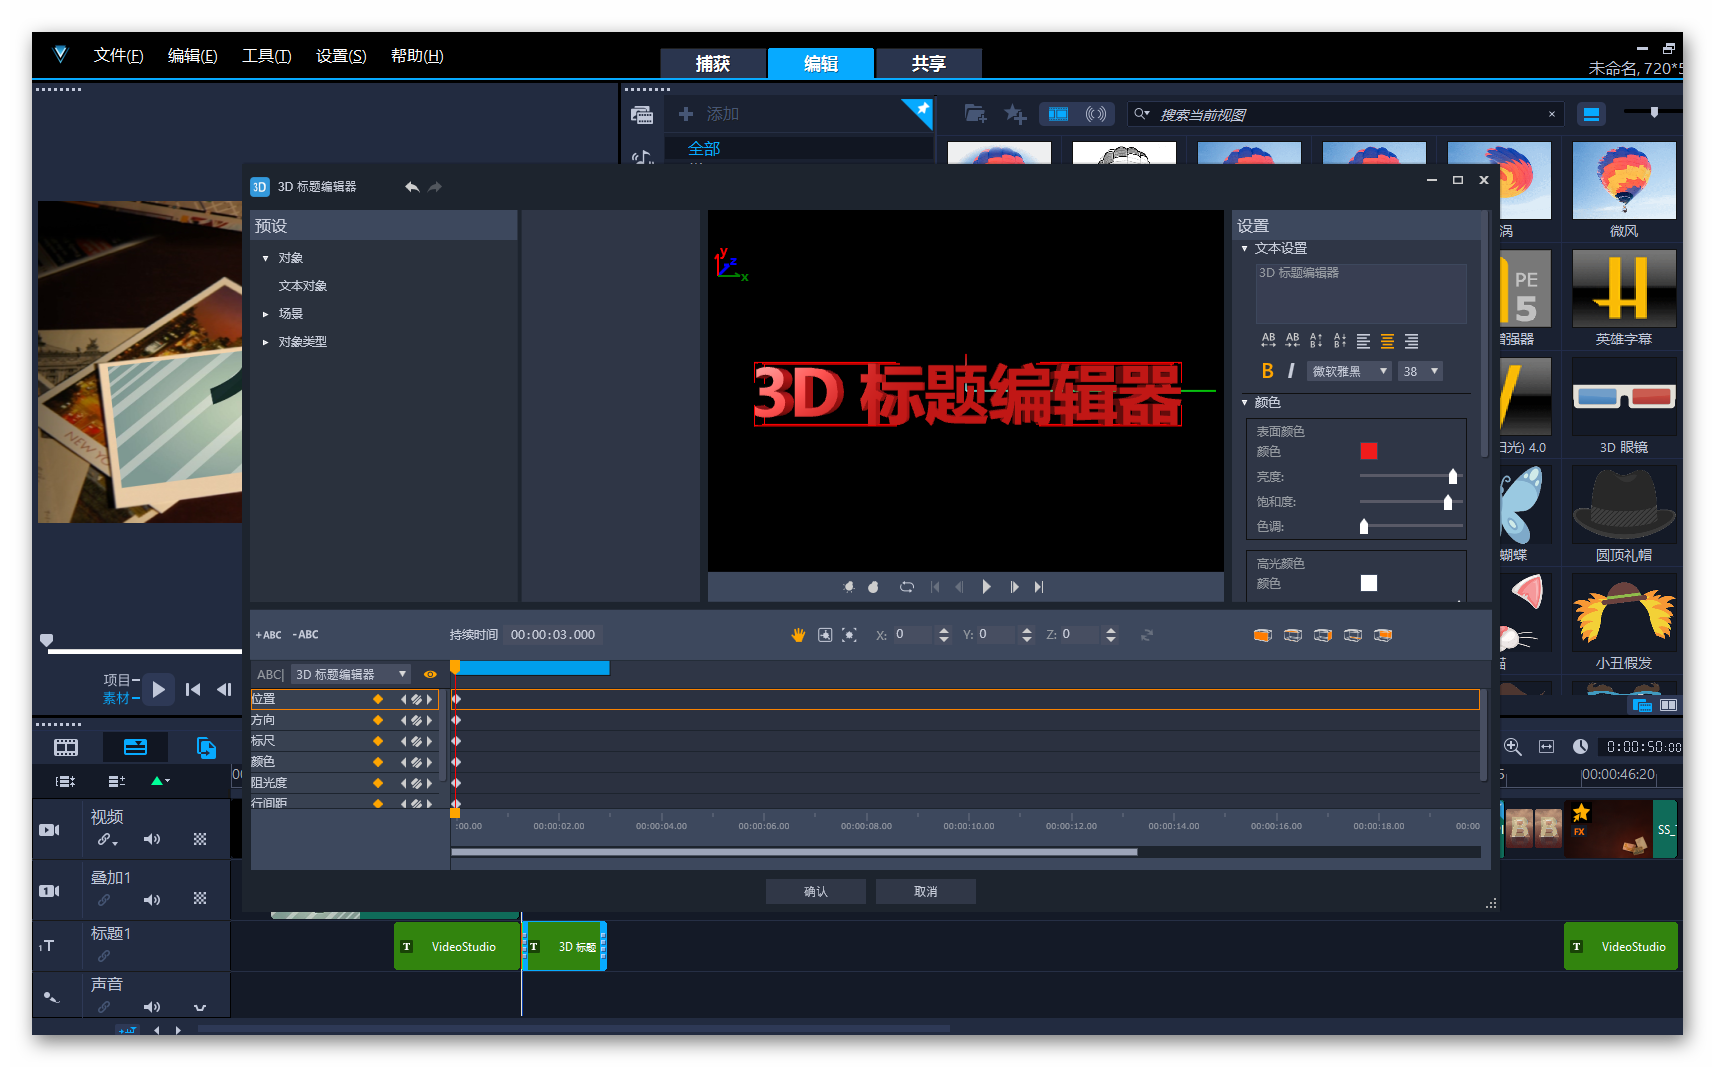Click the 持续时间 duration field 00:00:03.000
Image resolution: width=1715 pixels, height=1067 pixels.
point(553,635)
